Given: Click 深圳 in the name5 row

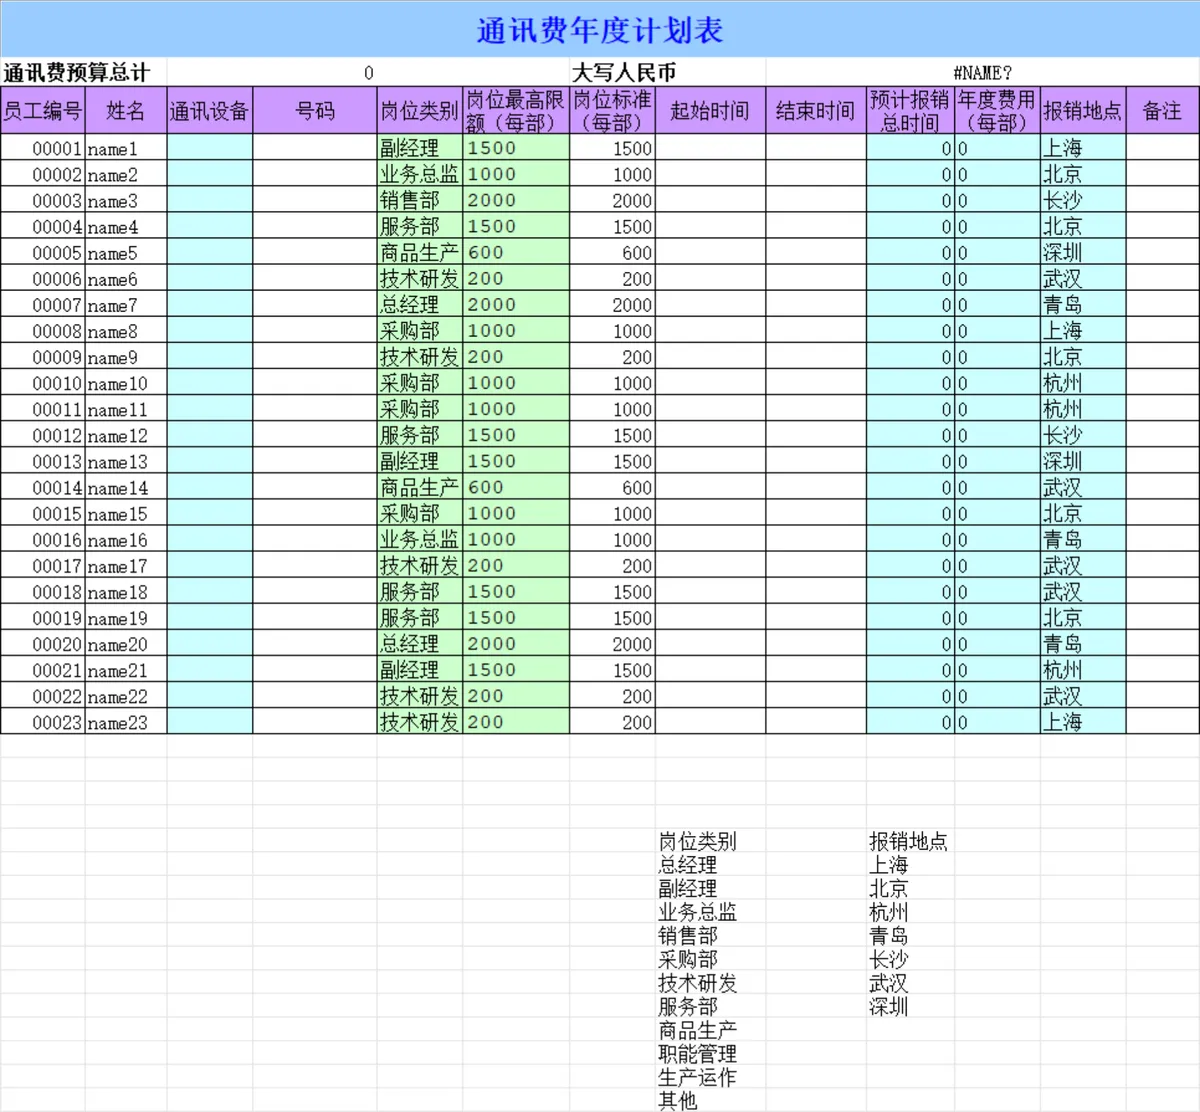Looking at the screenshot, I should (x=1083, y=253).
